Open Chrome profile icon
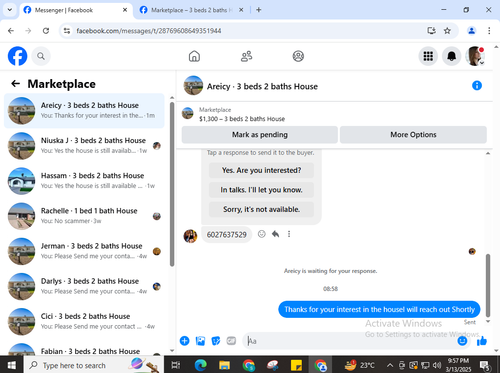This screenshot has height=373, width=500. [x=471, y=31]
